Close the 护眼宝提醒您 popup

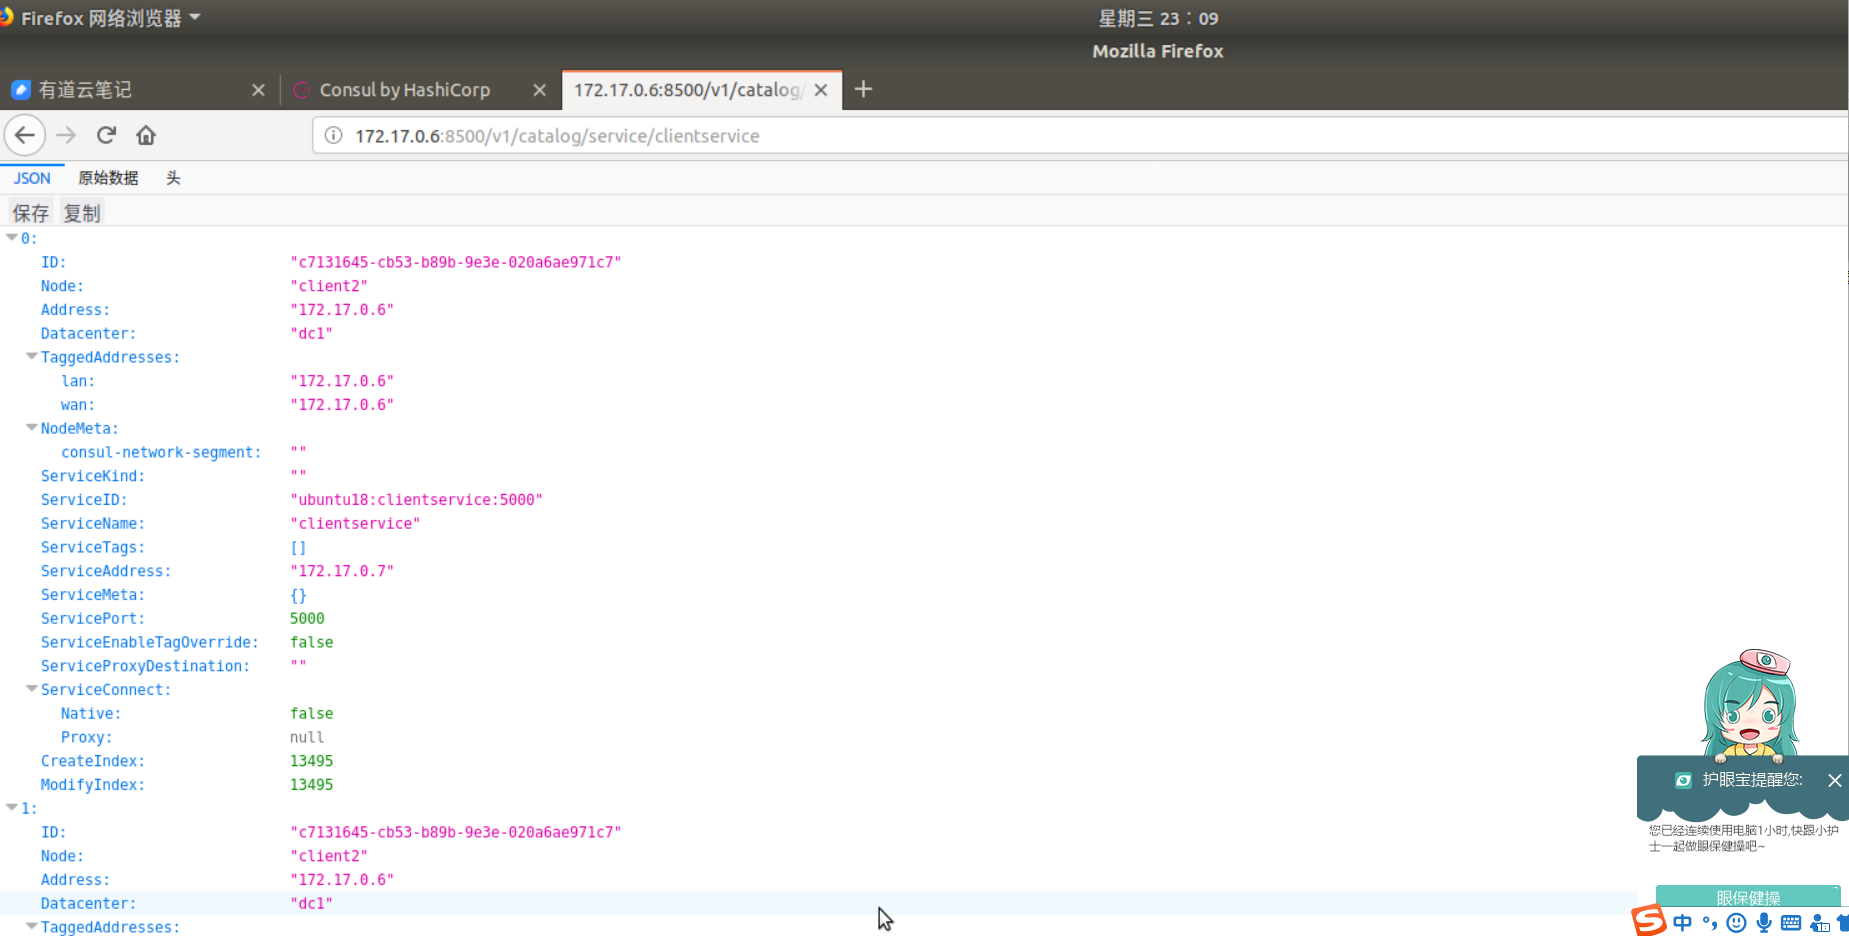pyautogui.click(x=1834, y=780)
